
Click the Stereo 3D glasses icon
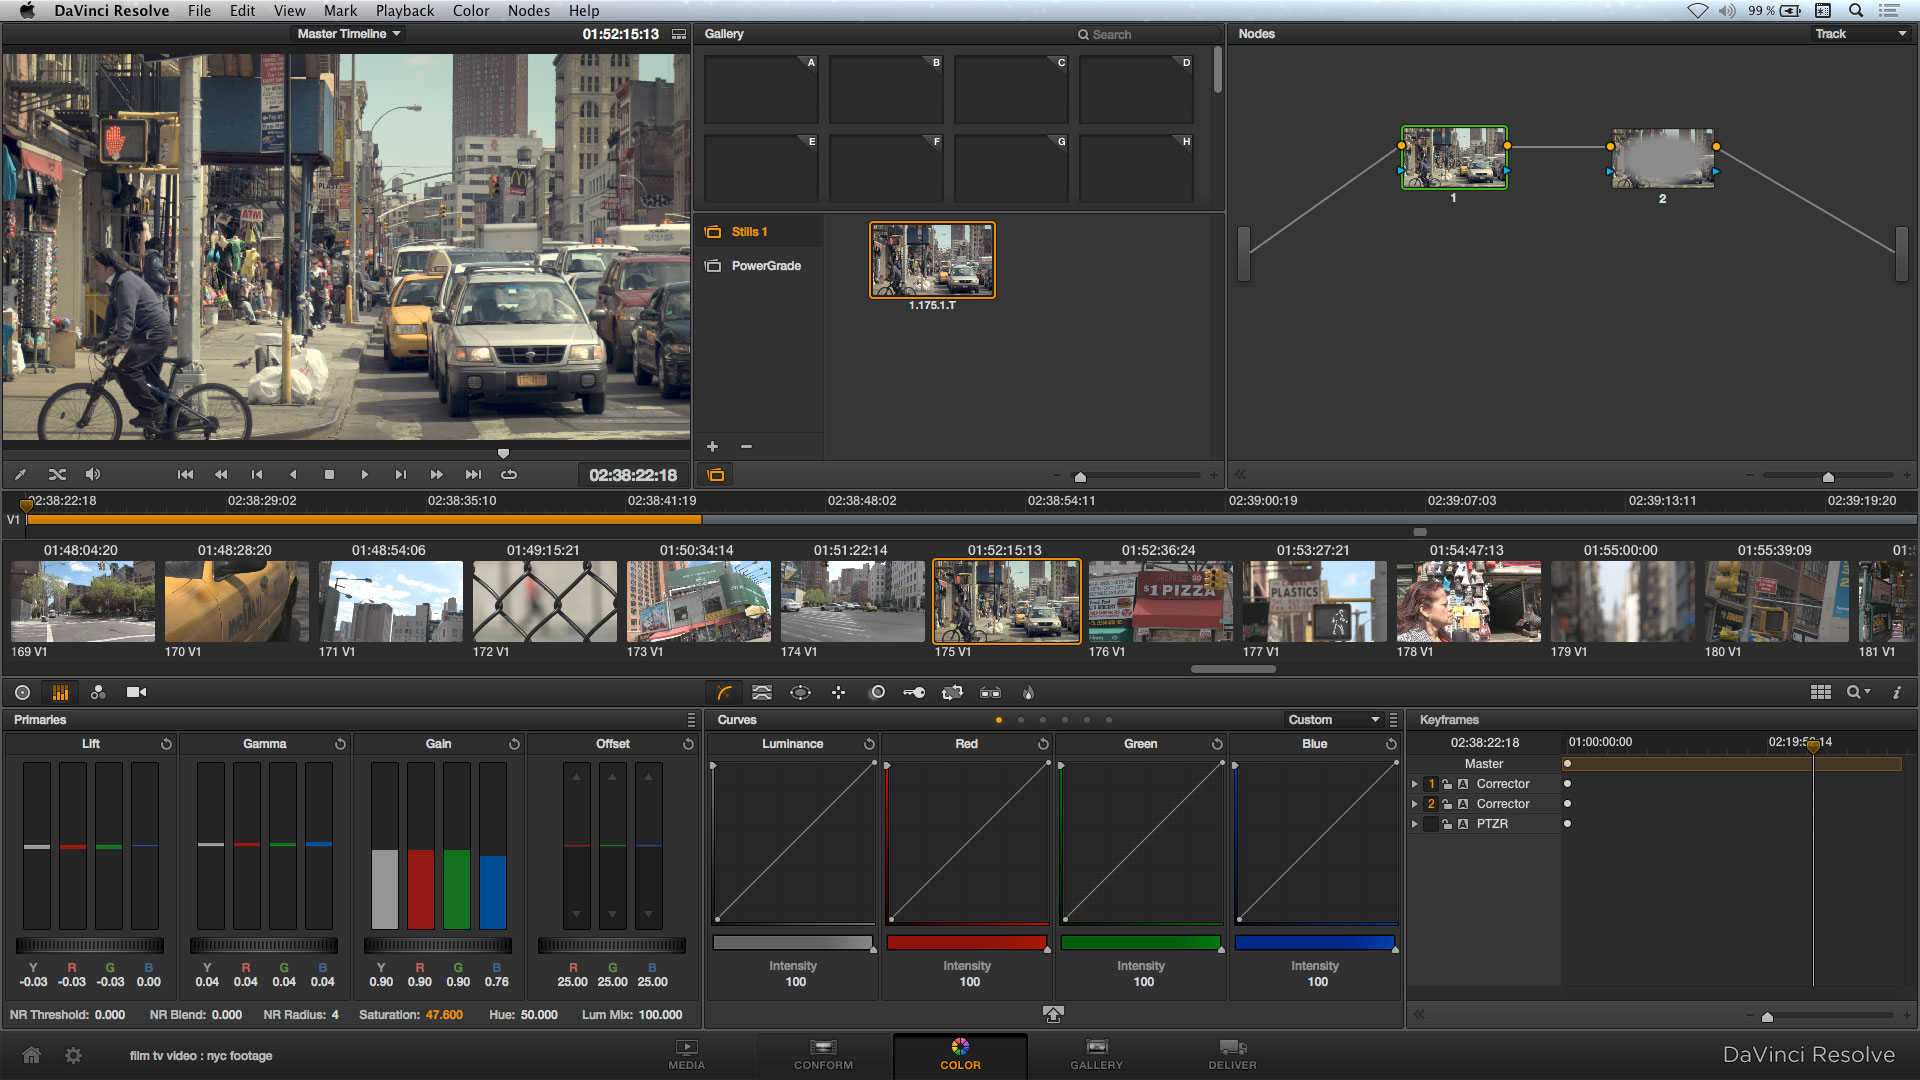pyautogui.click(x=990, y=692)
